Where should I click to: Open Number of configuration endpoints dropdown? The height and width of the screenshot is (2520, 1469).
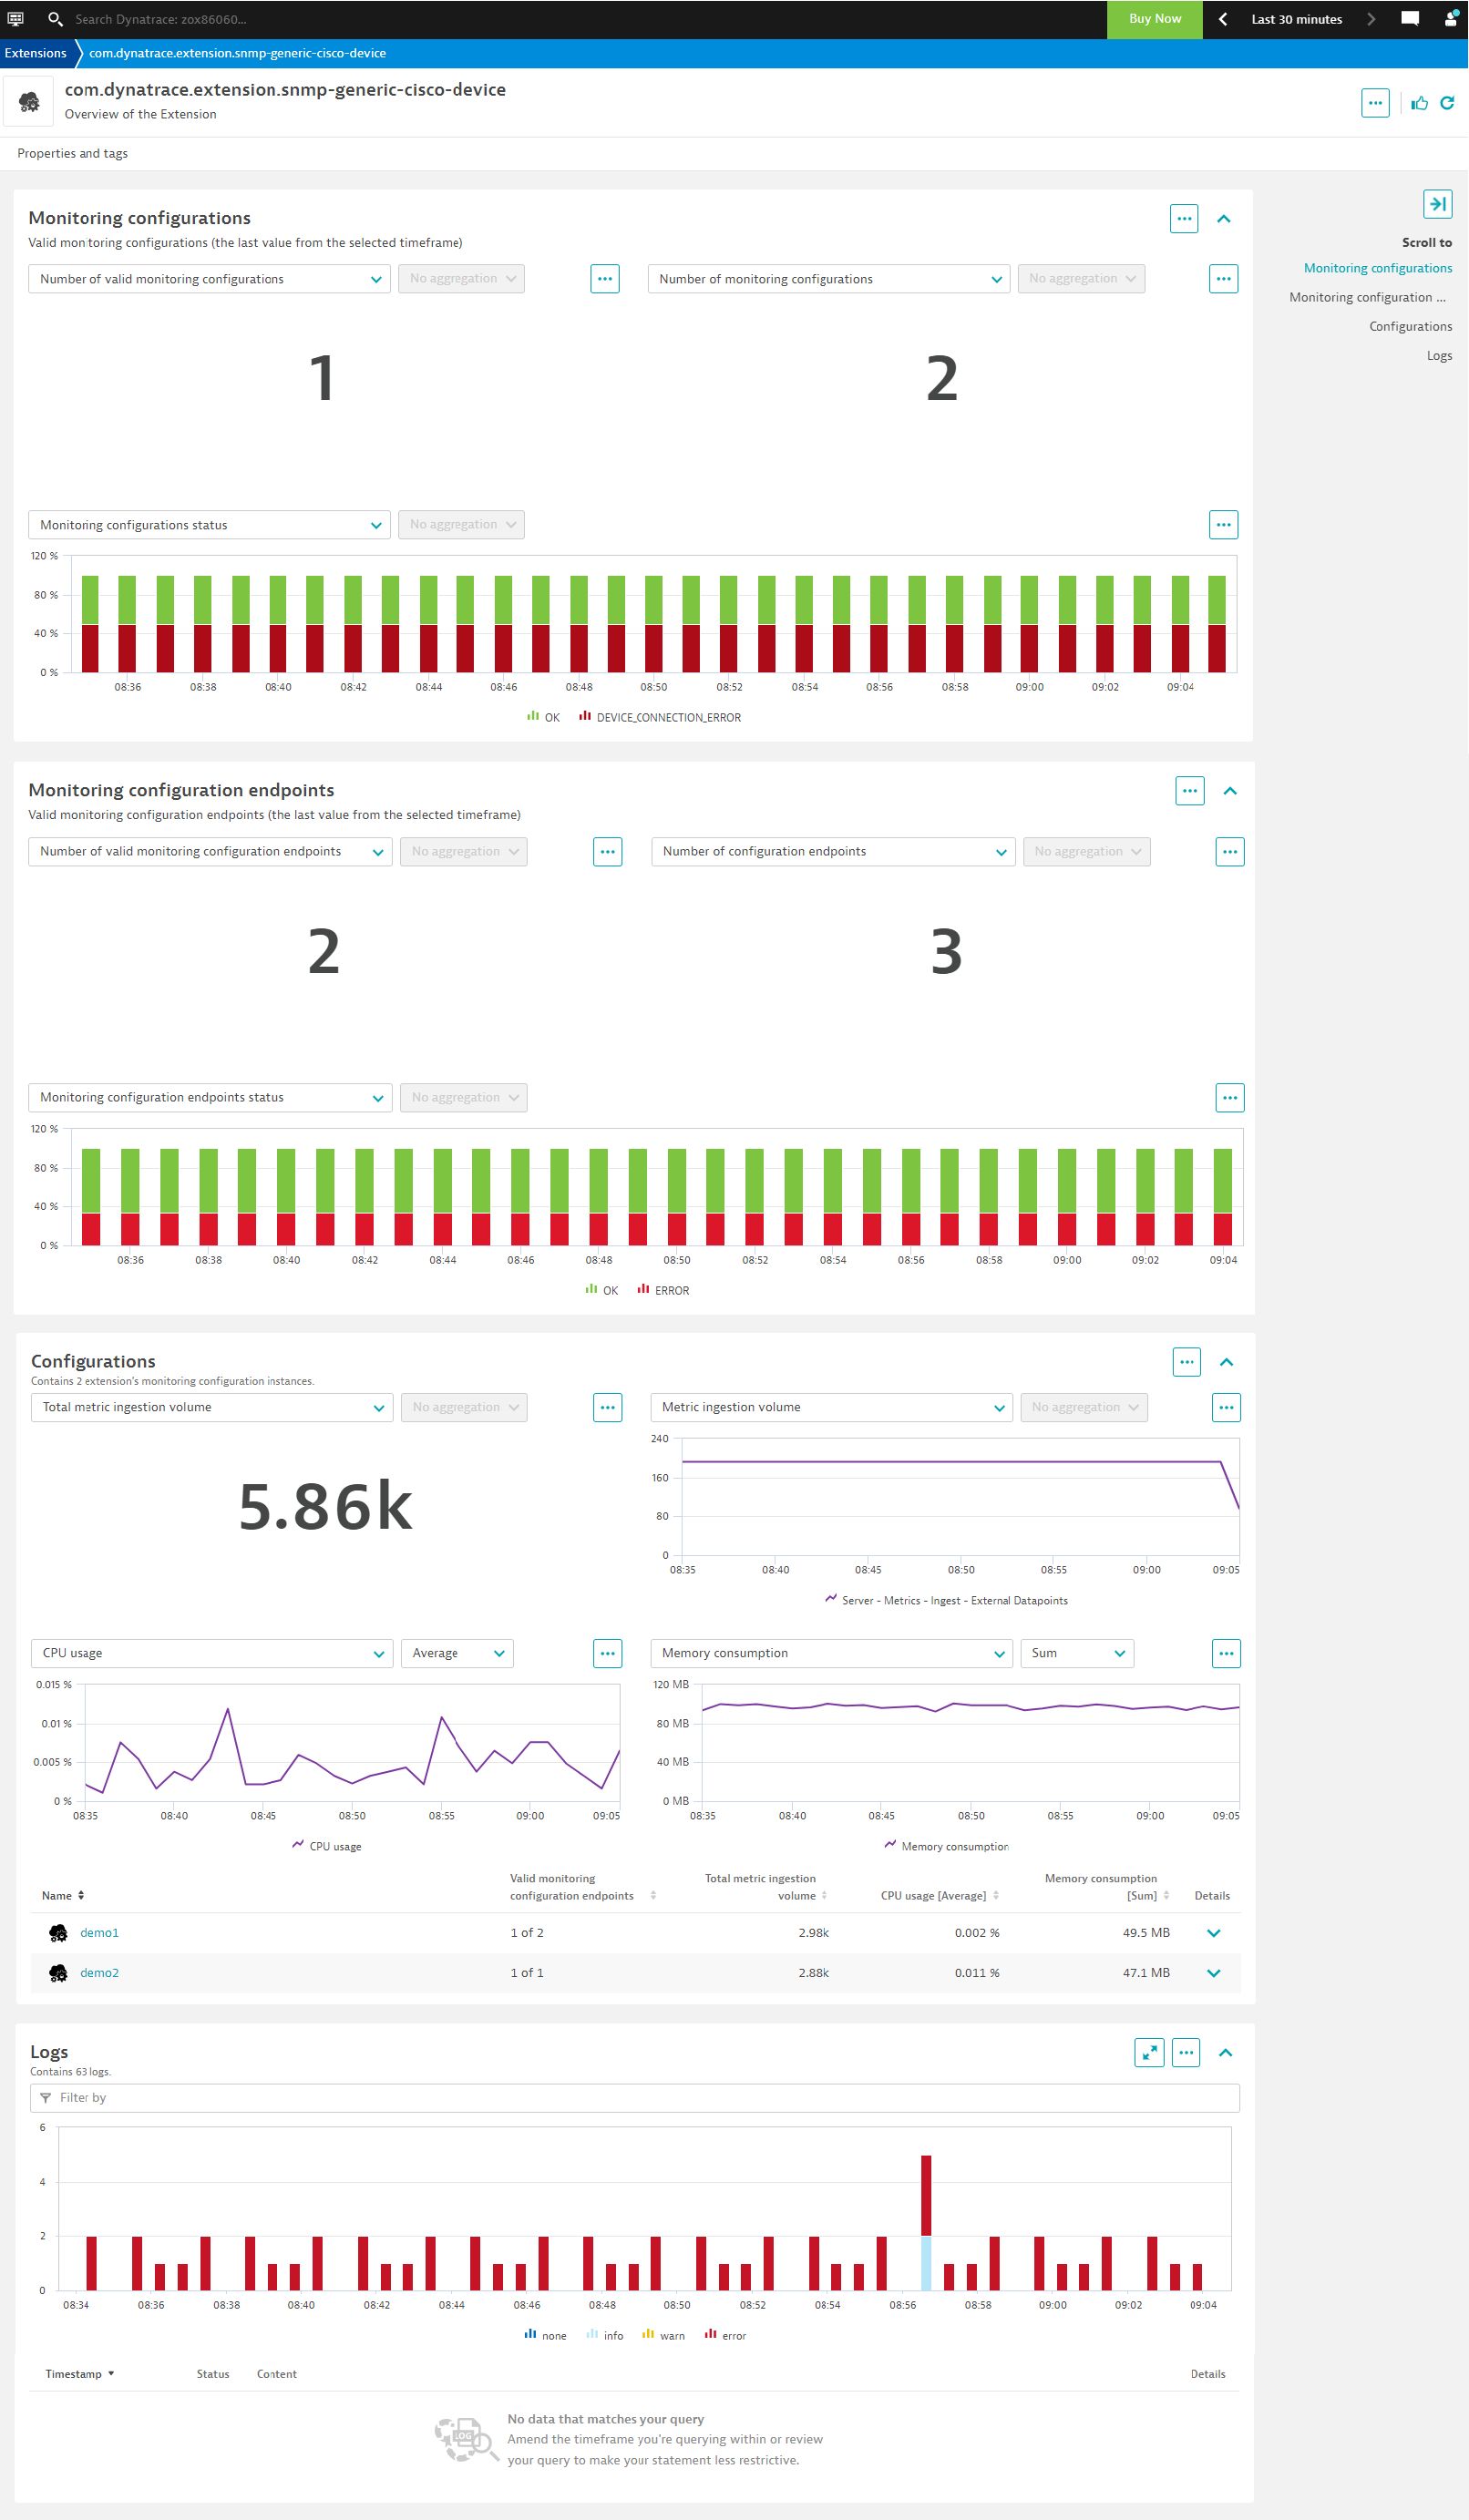click(833, 852)
